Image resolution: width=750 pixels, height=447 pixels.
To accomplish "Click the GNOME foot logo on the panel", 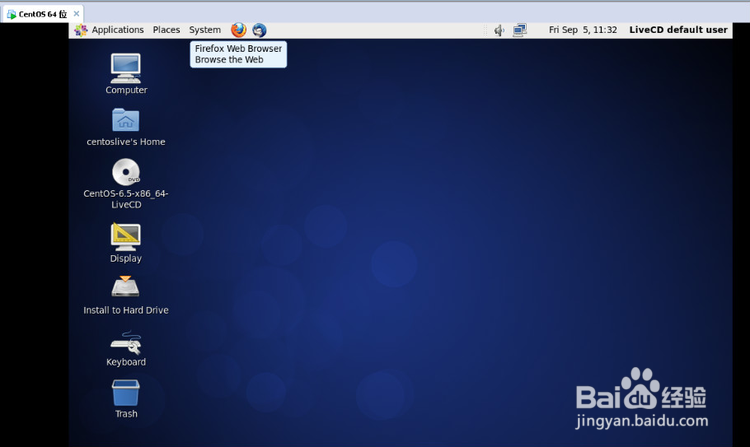I will tap(81, 30).
